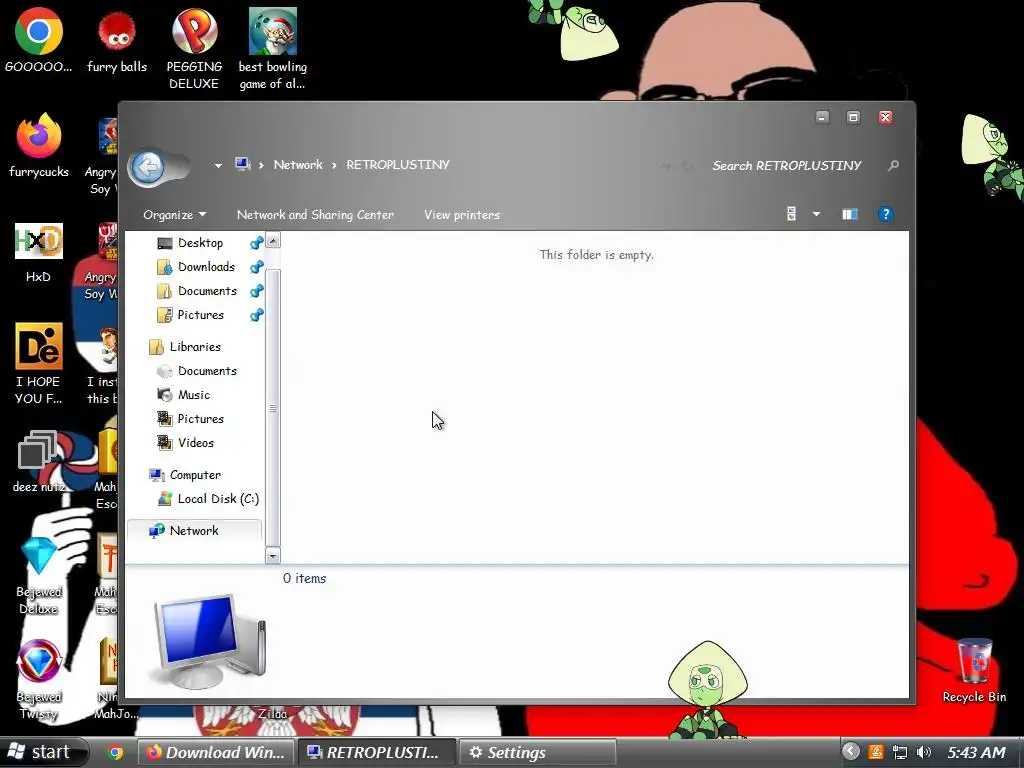The image size is (1024, 768).
Task: Open the Chrome desktop shortcut GOOOOO...
Action: pos(39,40)
